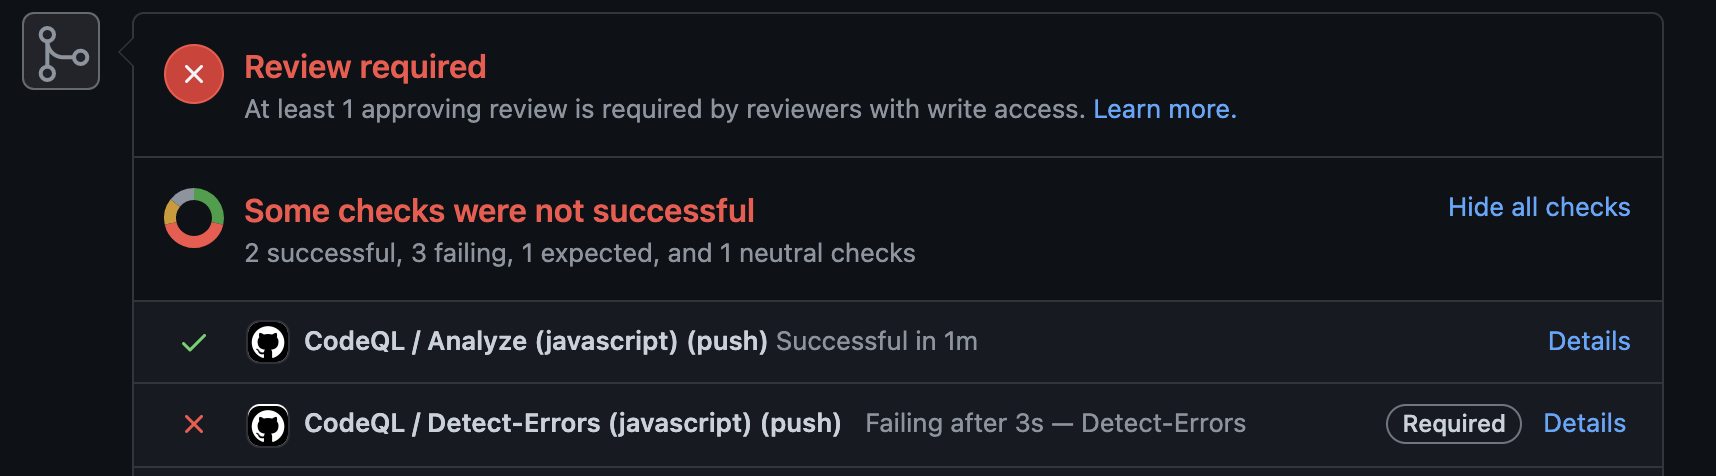Click the Some checks were not successful heading
This screenshot has height=476, width=1716.
click(499, 211)
